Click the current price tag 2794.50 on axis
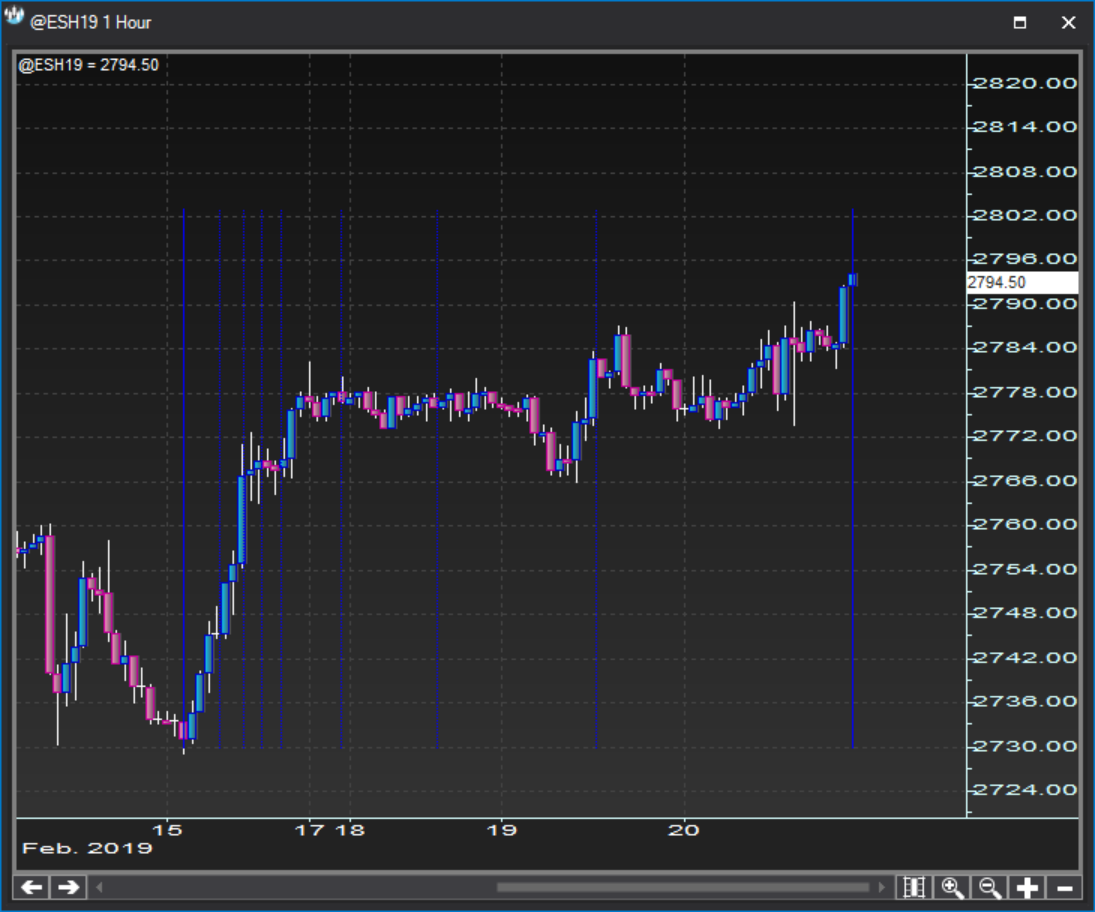 [x=1022, y=282]
